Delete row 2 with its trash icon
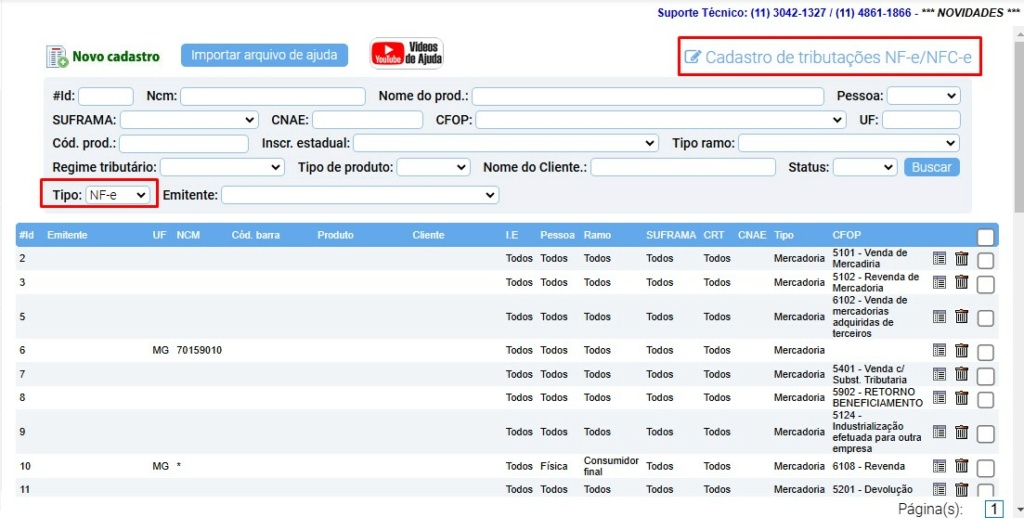1024x530 pixels. [x=961, y=258]
